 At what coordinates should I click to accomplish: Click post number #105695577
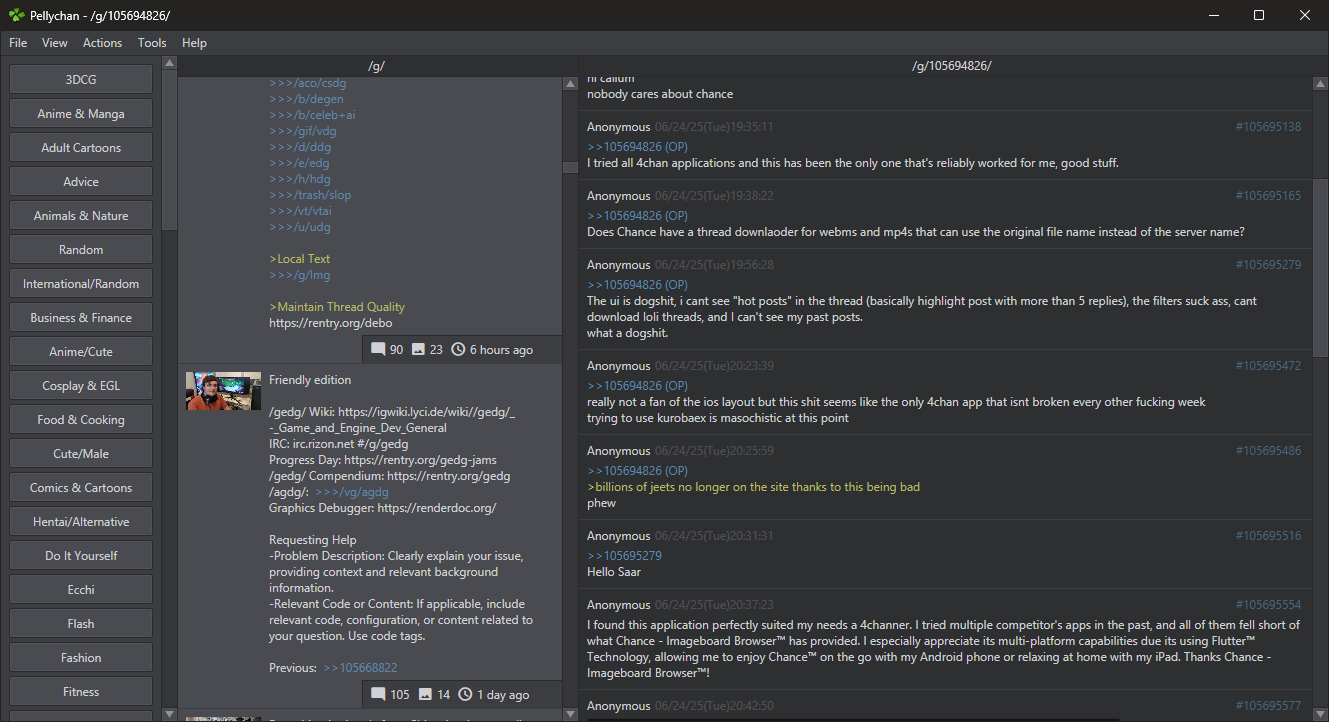1268,706
